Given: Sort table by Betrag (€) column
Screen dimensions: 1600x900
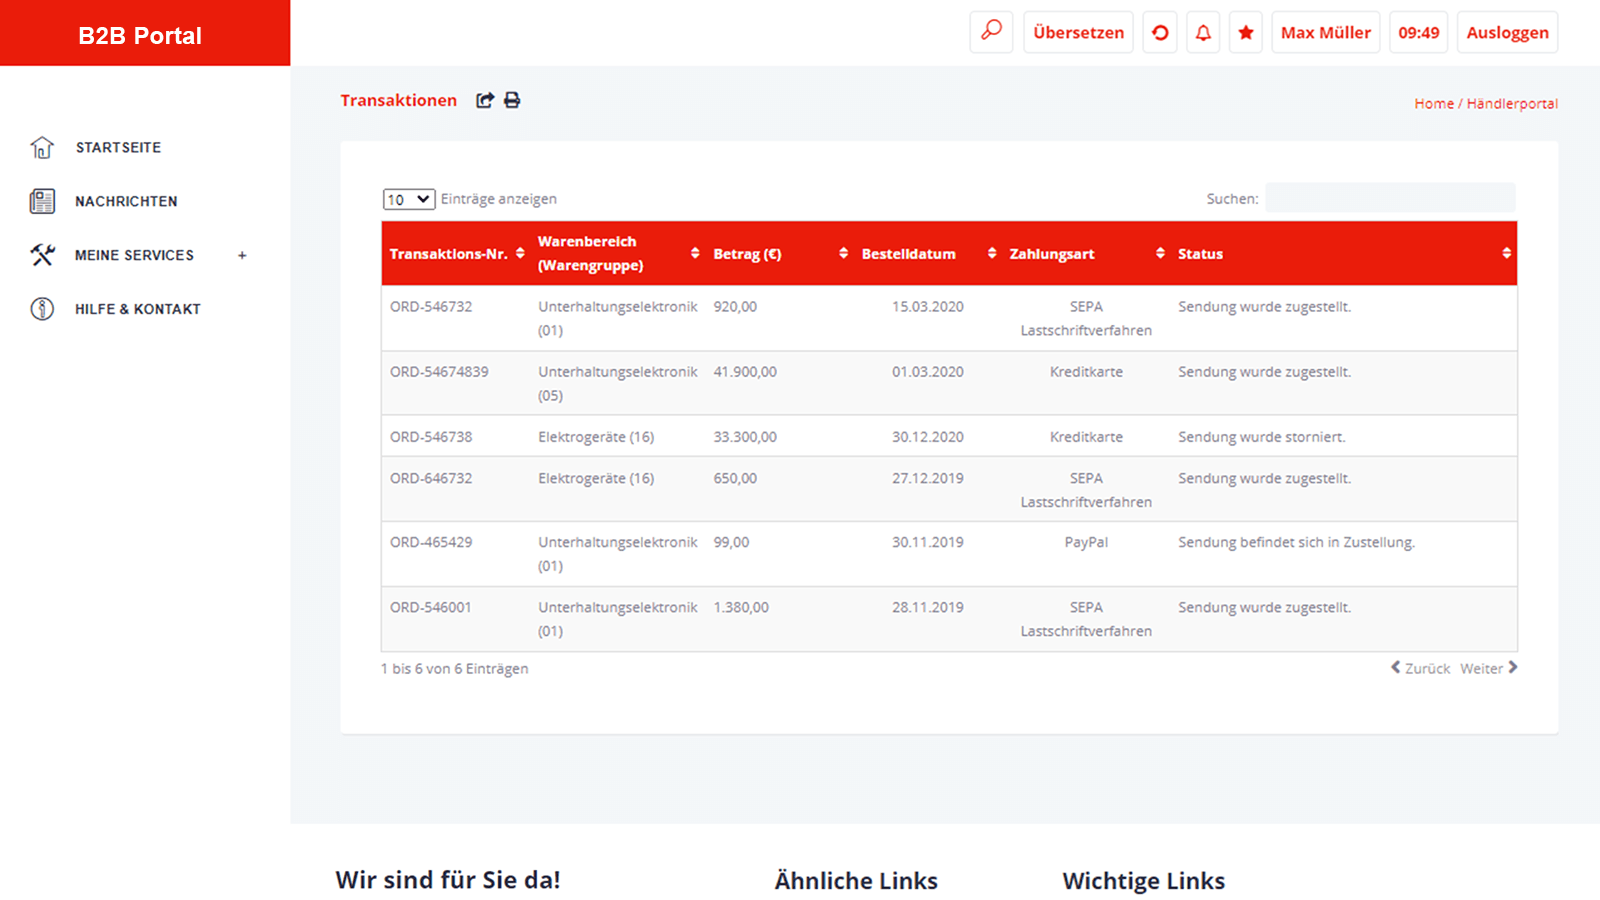Looking at the screenshot, I should coord(843,253).
